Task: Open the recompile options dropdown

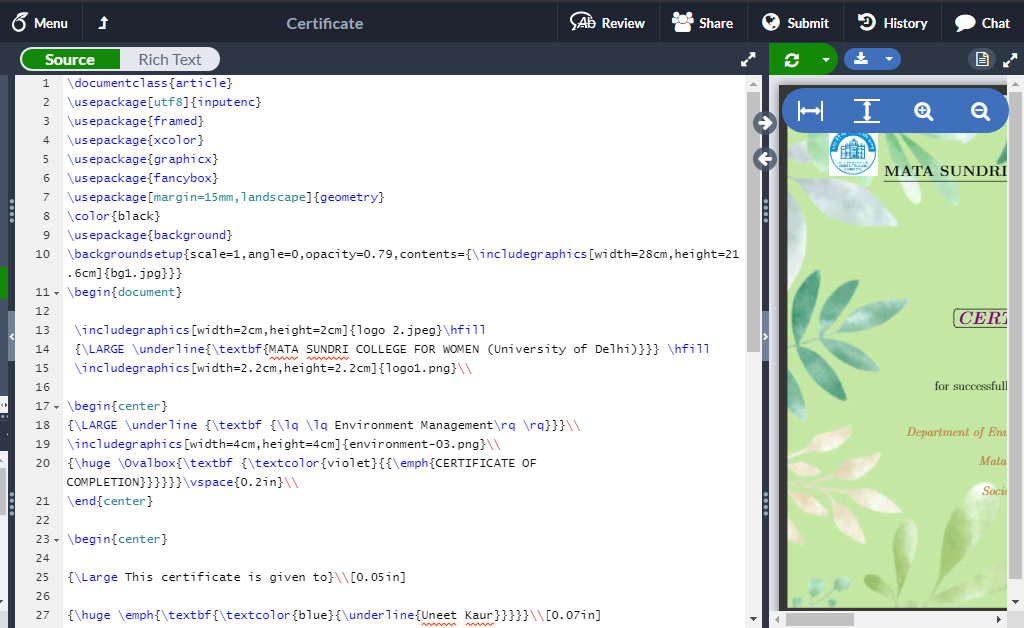Action: (x=826, y=59)
